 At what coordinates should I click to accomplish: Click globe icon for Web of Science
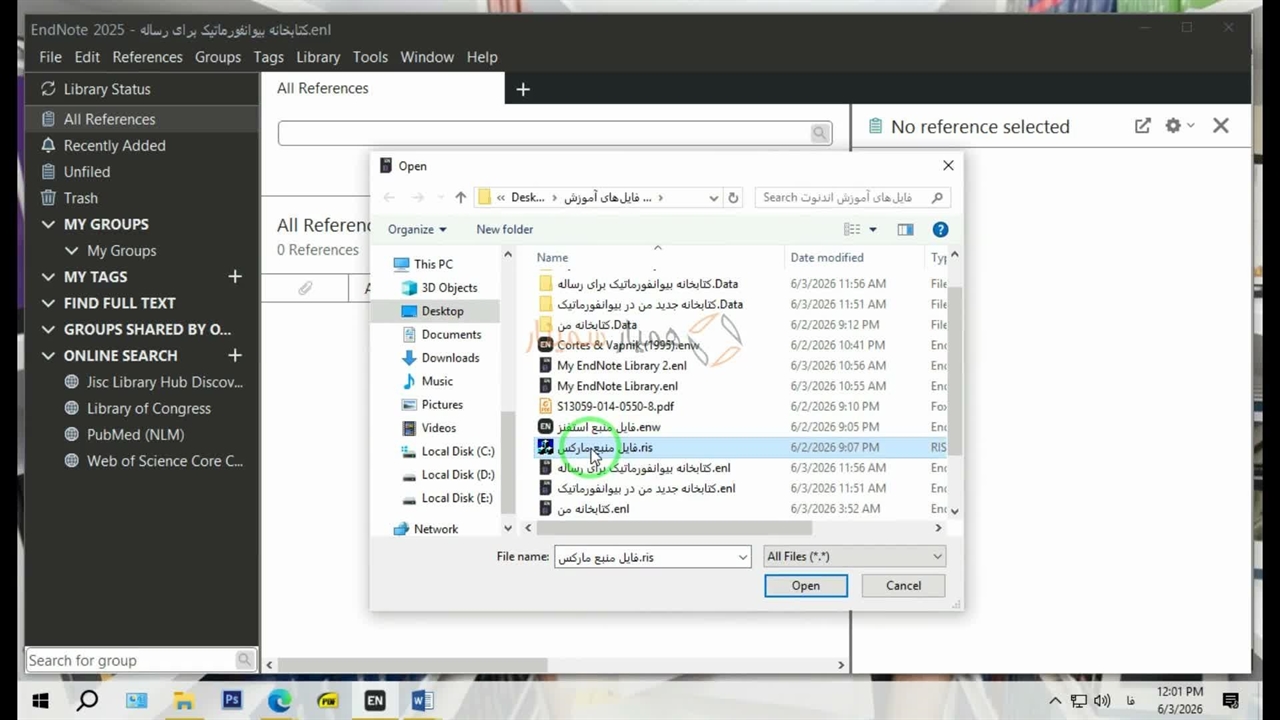(x=71, y=461)
